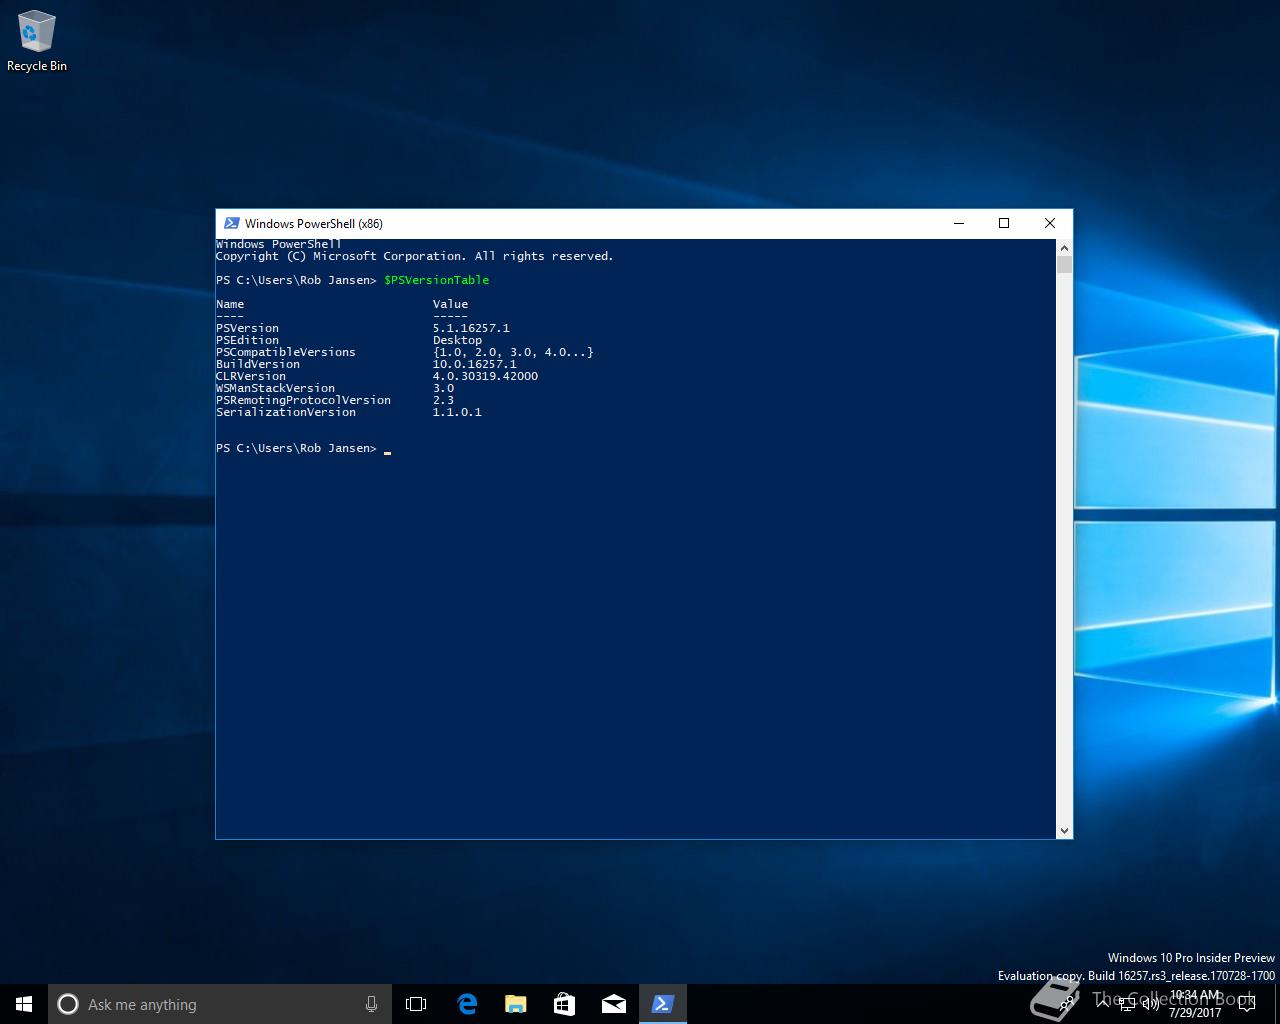Show hidden system tray icons
This screenshot has width=1280, height=1024.
[1102, 1004]
